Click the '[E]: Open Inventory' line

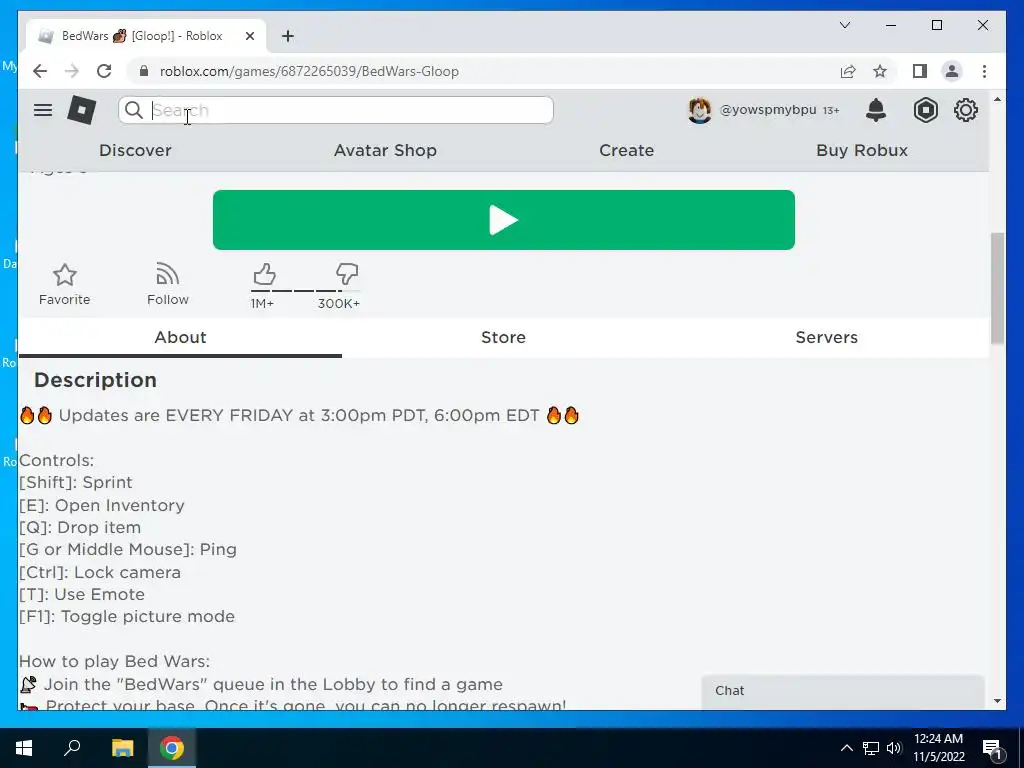point(102,505)
